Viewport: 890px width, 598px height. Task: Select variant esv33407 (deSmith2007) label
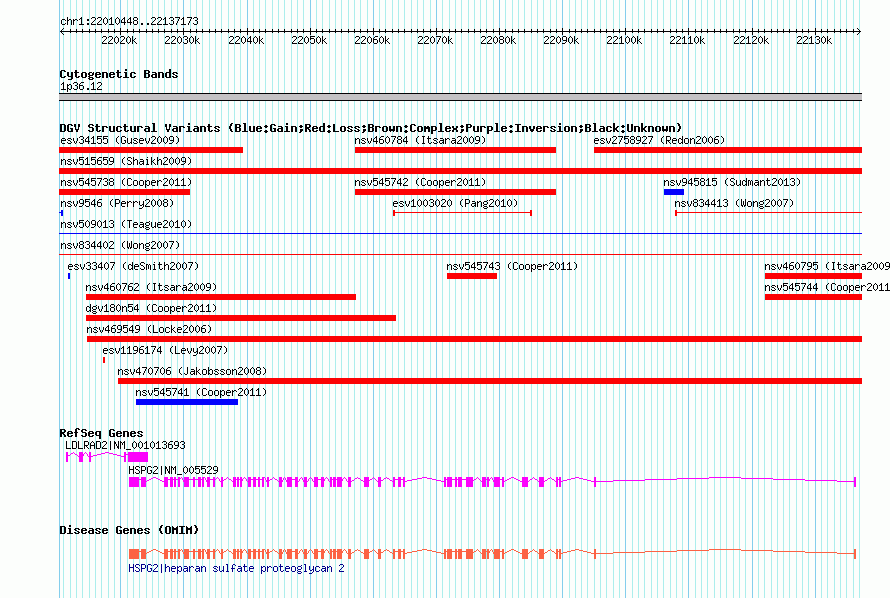tap(133, 266)
